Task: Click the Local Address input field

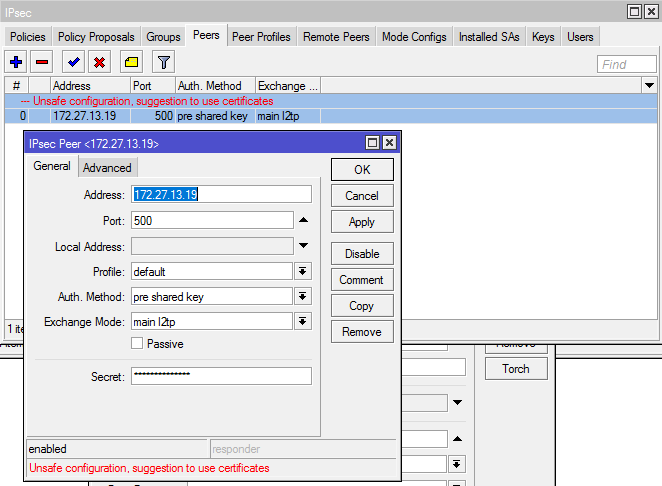Action: pos(212,246)
